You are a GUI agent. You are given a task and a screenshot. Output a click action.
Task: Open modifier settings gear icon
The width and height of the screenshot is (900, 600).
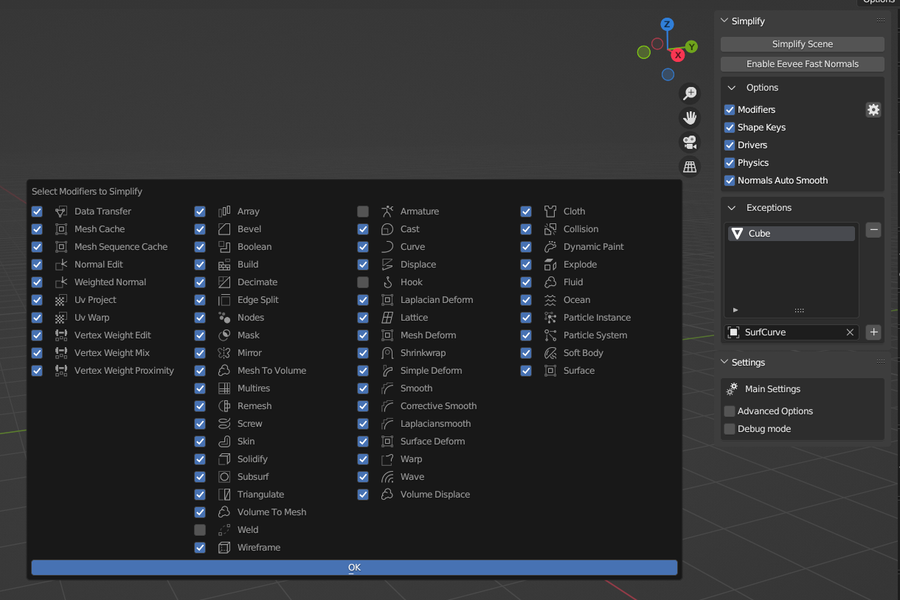(873, 110)
